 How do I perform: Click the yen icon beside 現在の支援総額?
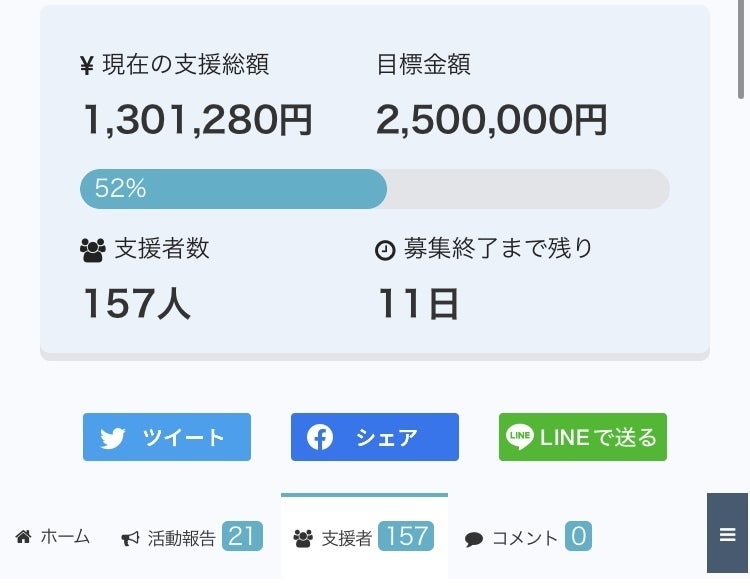87,66
